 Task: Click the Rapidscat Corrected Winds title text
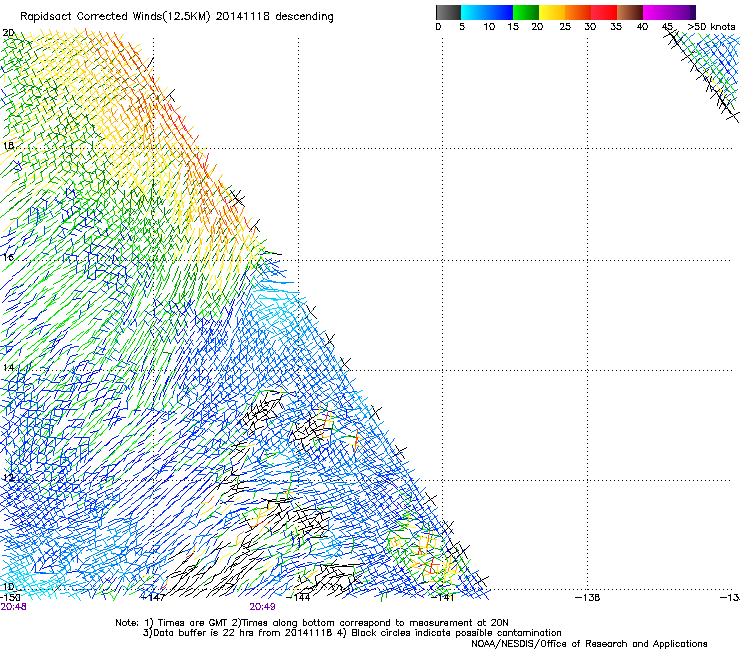[x=177, y=17]
